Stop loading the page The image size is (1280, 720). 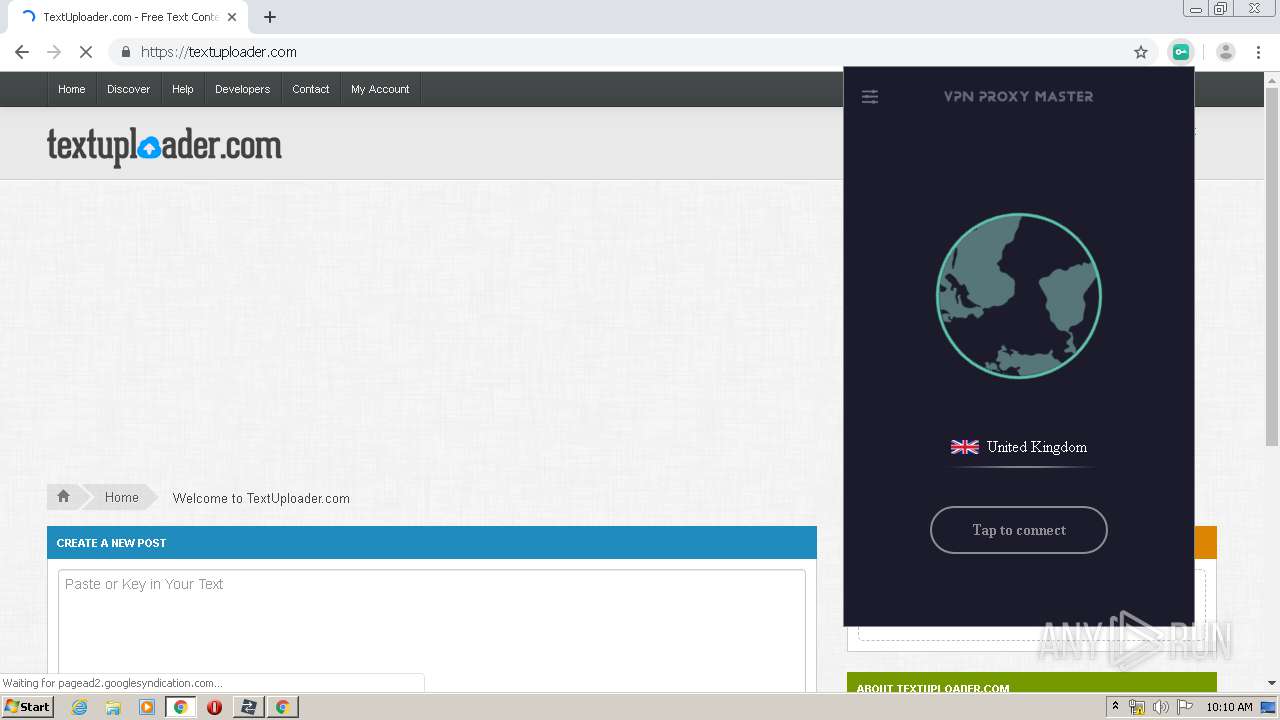pyautogui.click(x=86, y=52)
